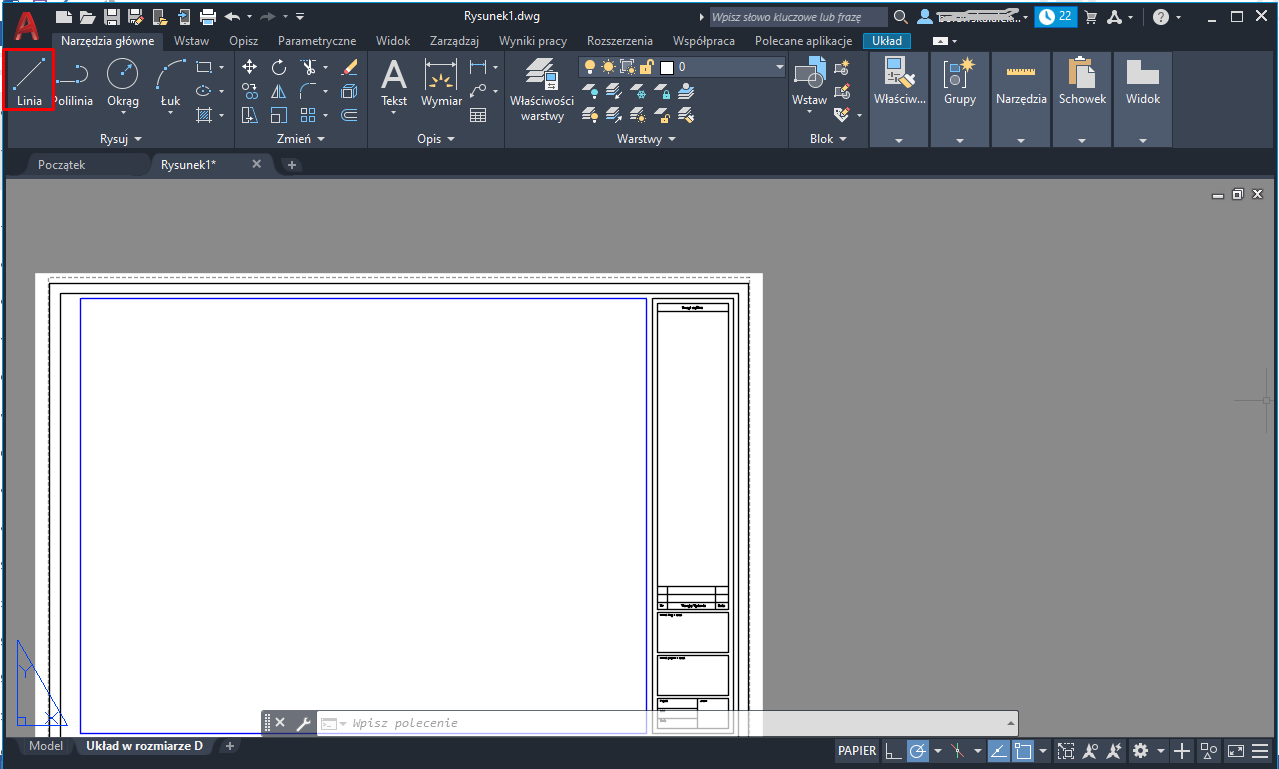Expand the Zmień panel
1279x769 pixels.
(x=300, y=139)
